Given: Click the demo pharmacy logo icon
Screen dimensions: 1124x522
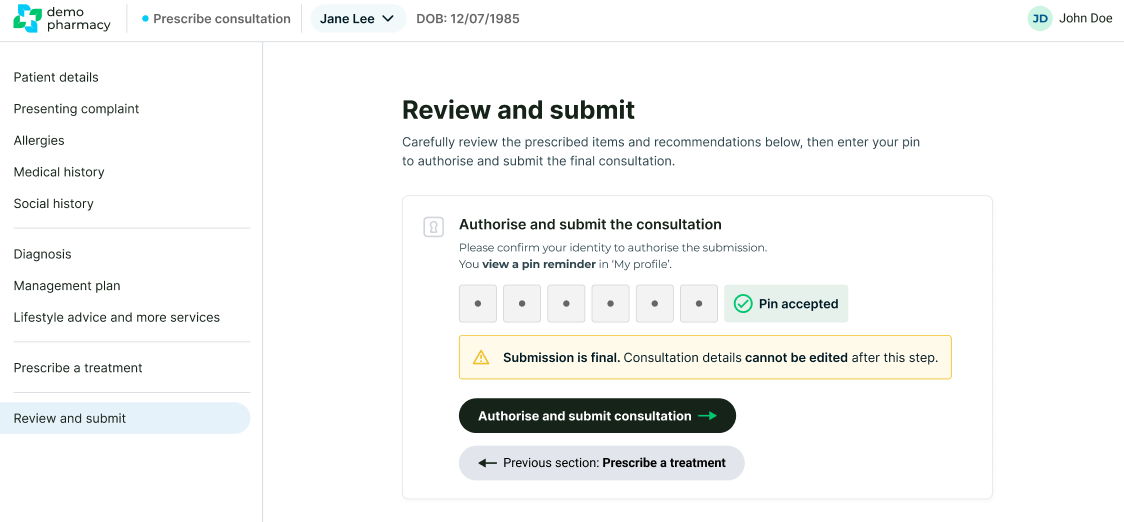Looking at the screenshot, I should [x=28, y=18].
